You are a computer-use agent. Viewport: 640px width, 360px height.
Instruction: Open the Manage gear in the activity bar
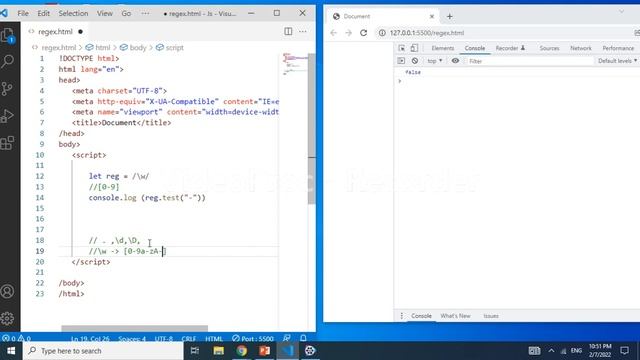[x=7, y=318]
